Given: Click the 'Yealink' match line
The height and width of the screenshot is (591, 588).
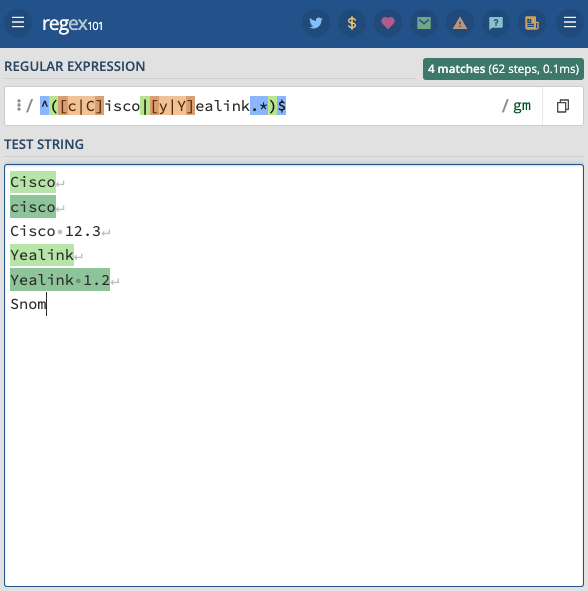Looking at the screenshot, I should pyautogui.click(x=42, y=255).
